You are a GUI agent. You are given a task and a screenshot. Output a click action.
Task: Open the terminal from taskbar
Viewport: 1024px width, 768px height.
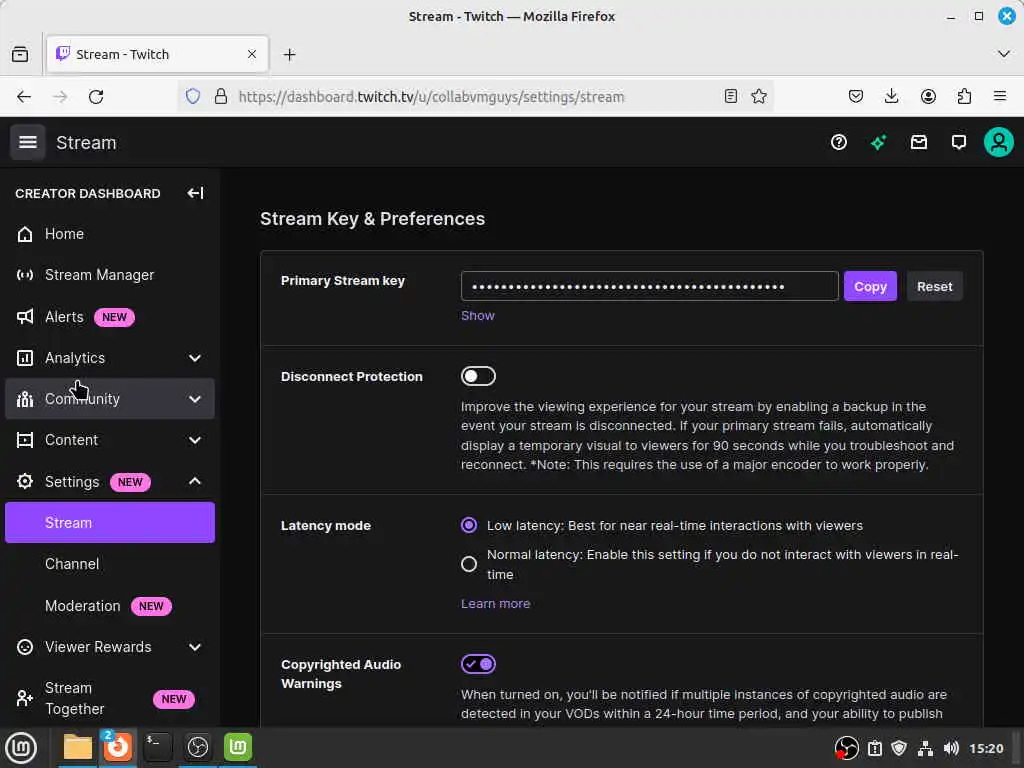157,747
